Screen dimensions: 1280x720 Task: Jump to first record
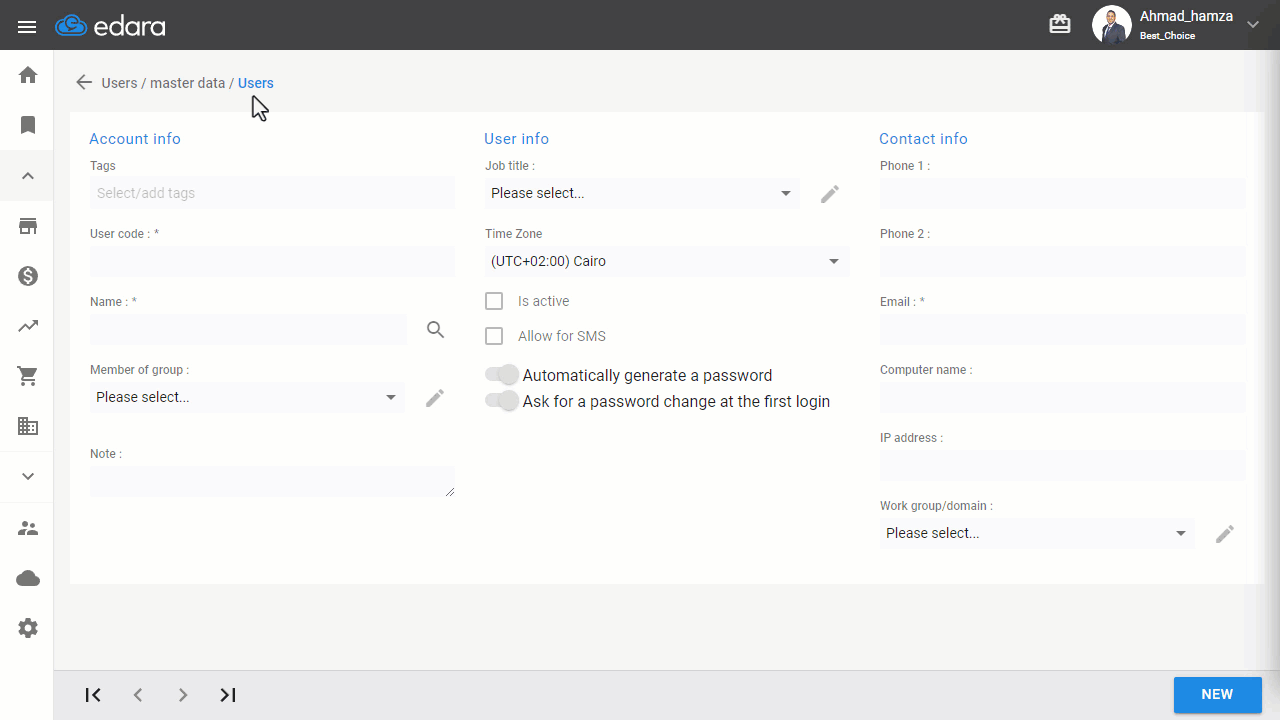pyautogui.click(x=93, y=695)
